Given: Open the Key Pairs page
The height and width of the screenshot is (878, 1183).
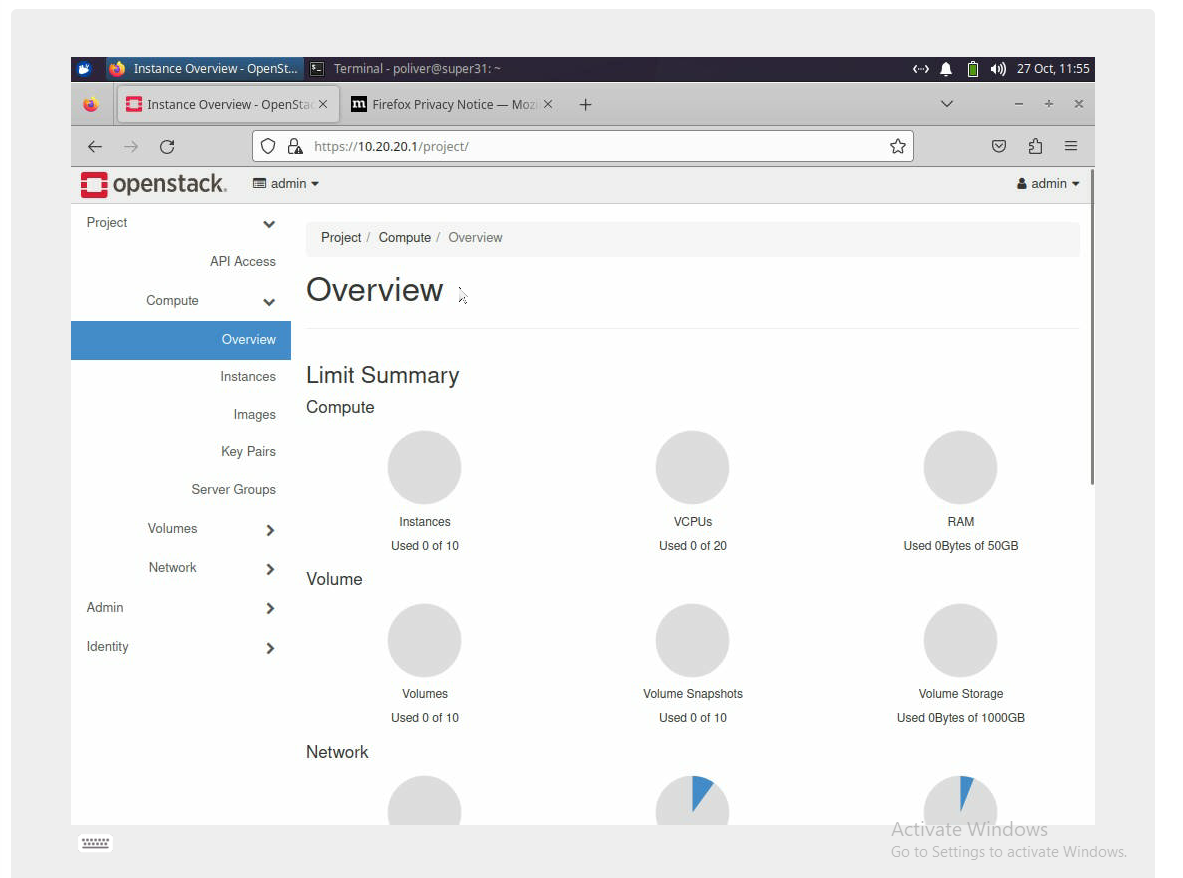Looking at the screenshot, I should [248, 452].
